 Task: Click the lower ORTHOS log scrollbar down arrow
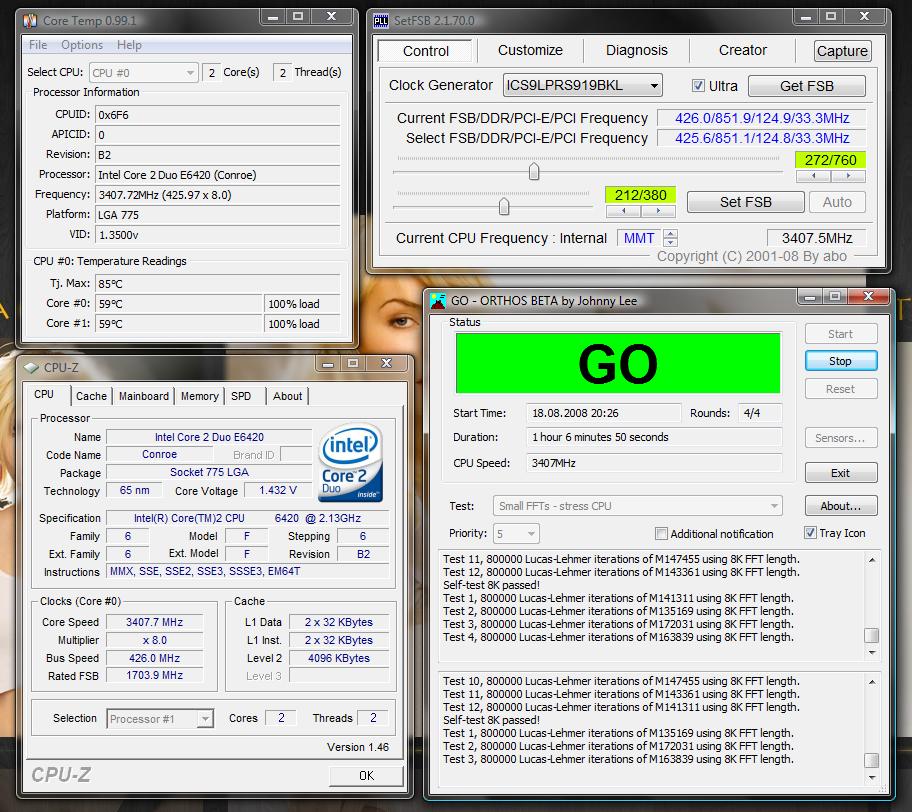click(872, 778)
